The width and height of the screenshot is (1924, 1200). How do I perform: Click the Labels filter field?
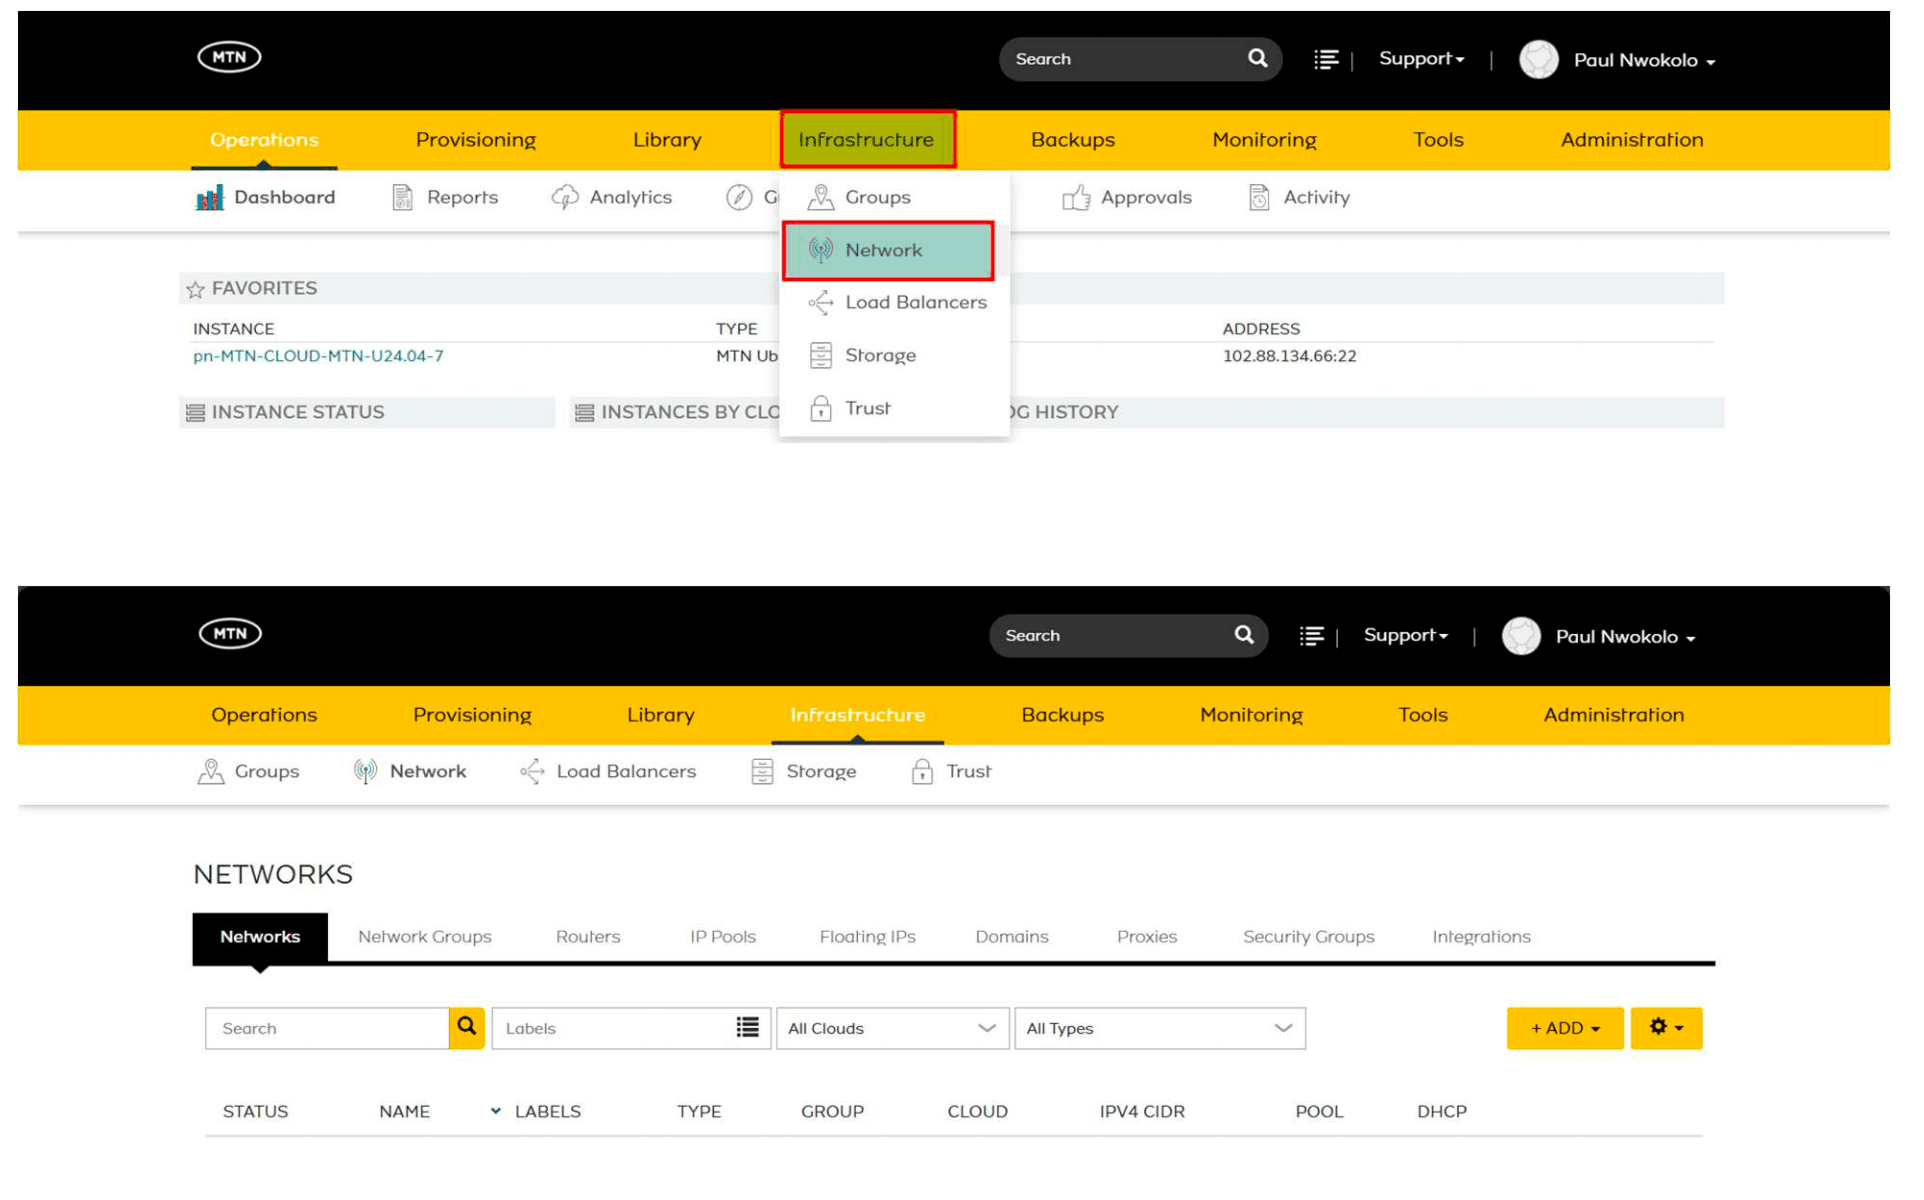[631, 1028]
